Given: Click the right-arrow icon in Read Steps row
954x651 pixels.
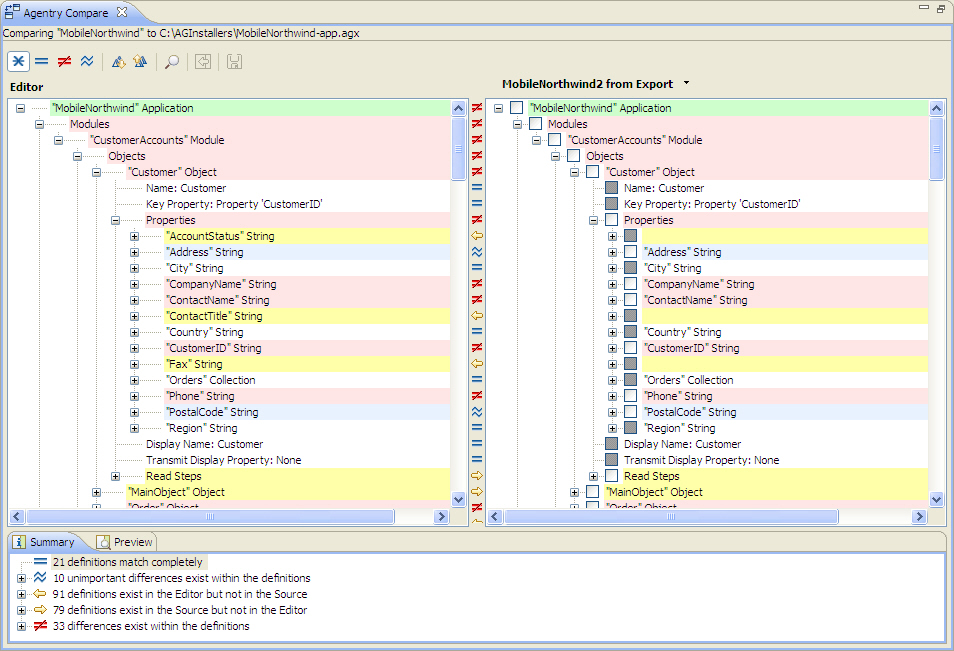Looking at the screenshot, I should [x=477, y=476].
